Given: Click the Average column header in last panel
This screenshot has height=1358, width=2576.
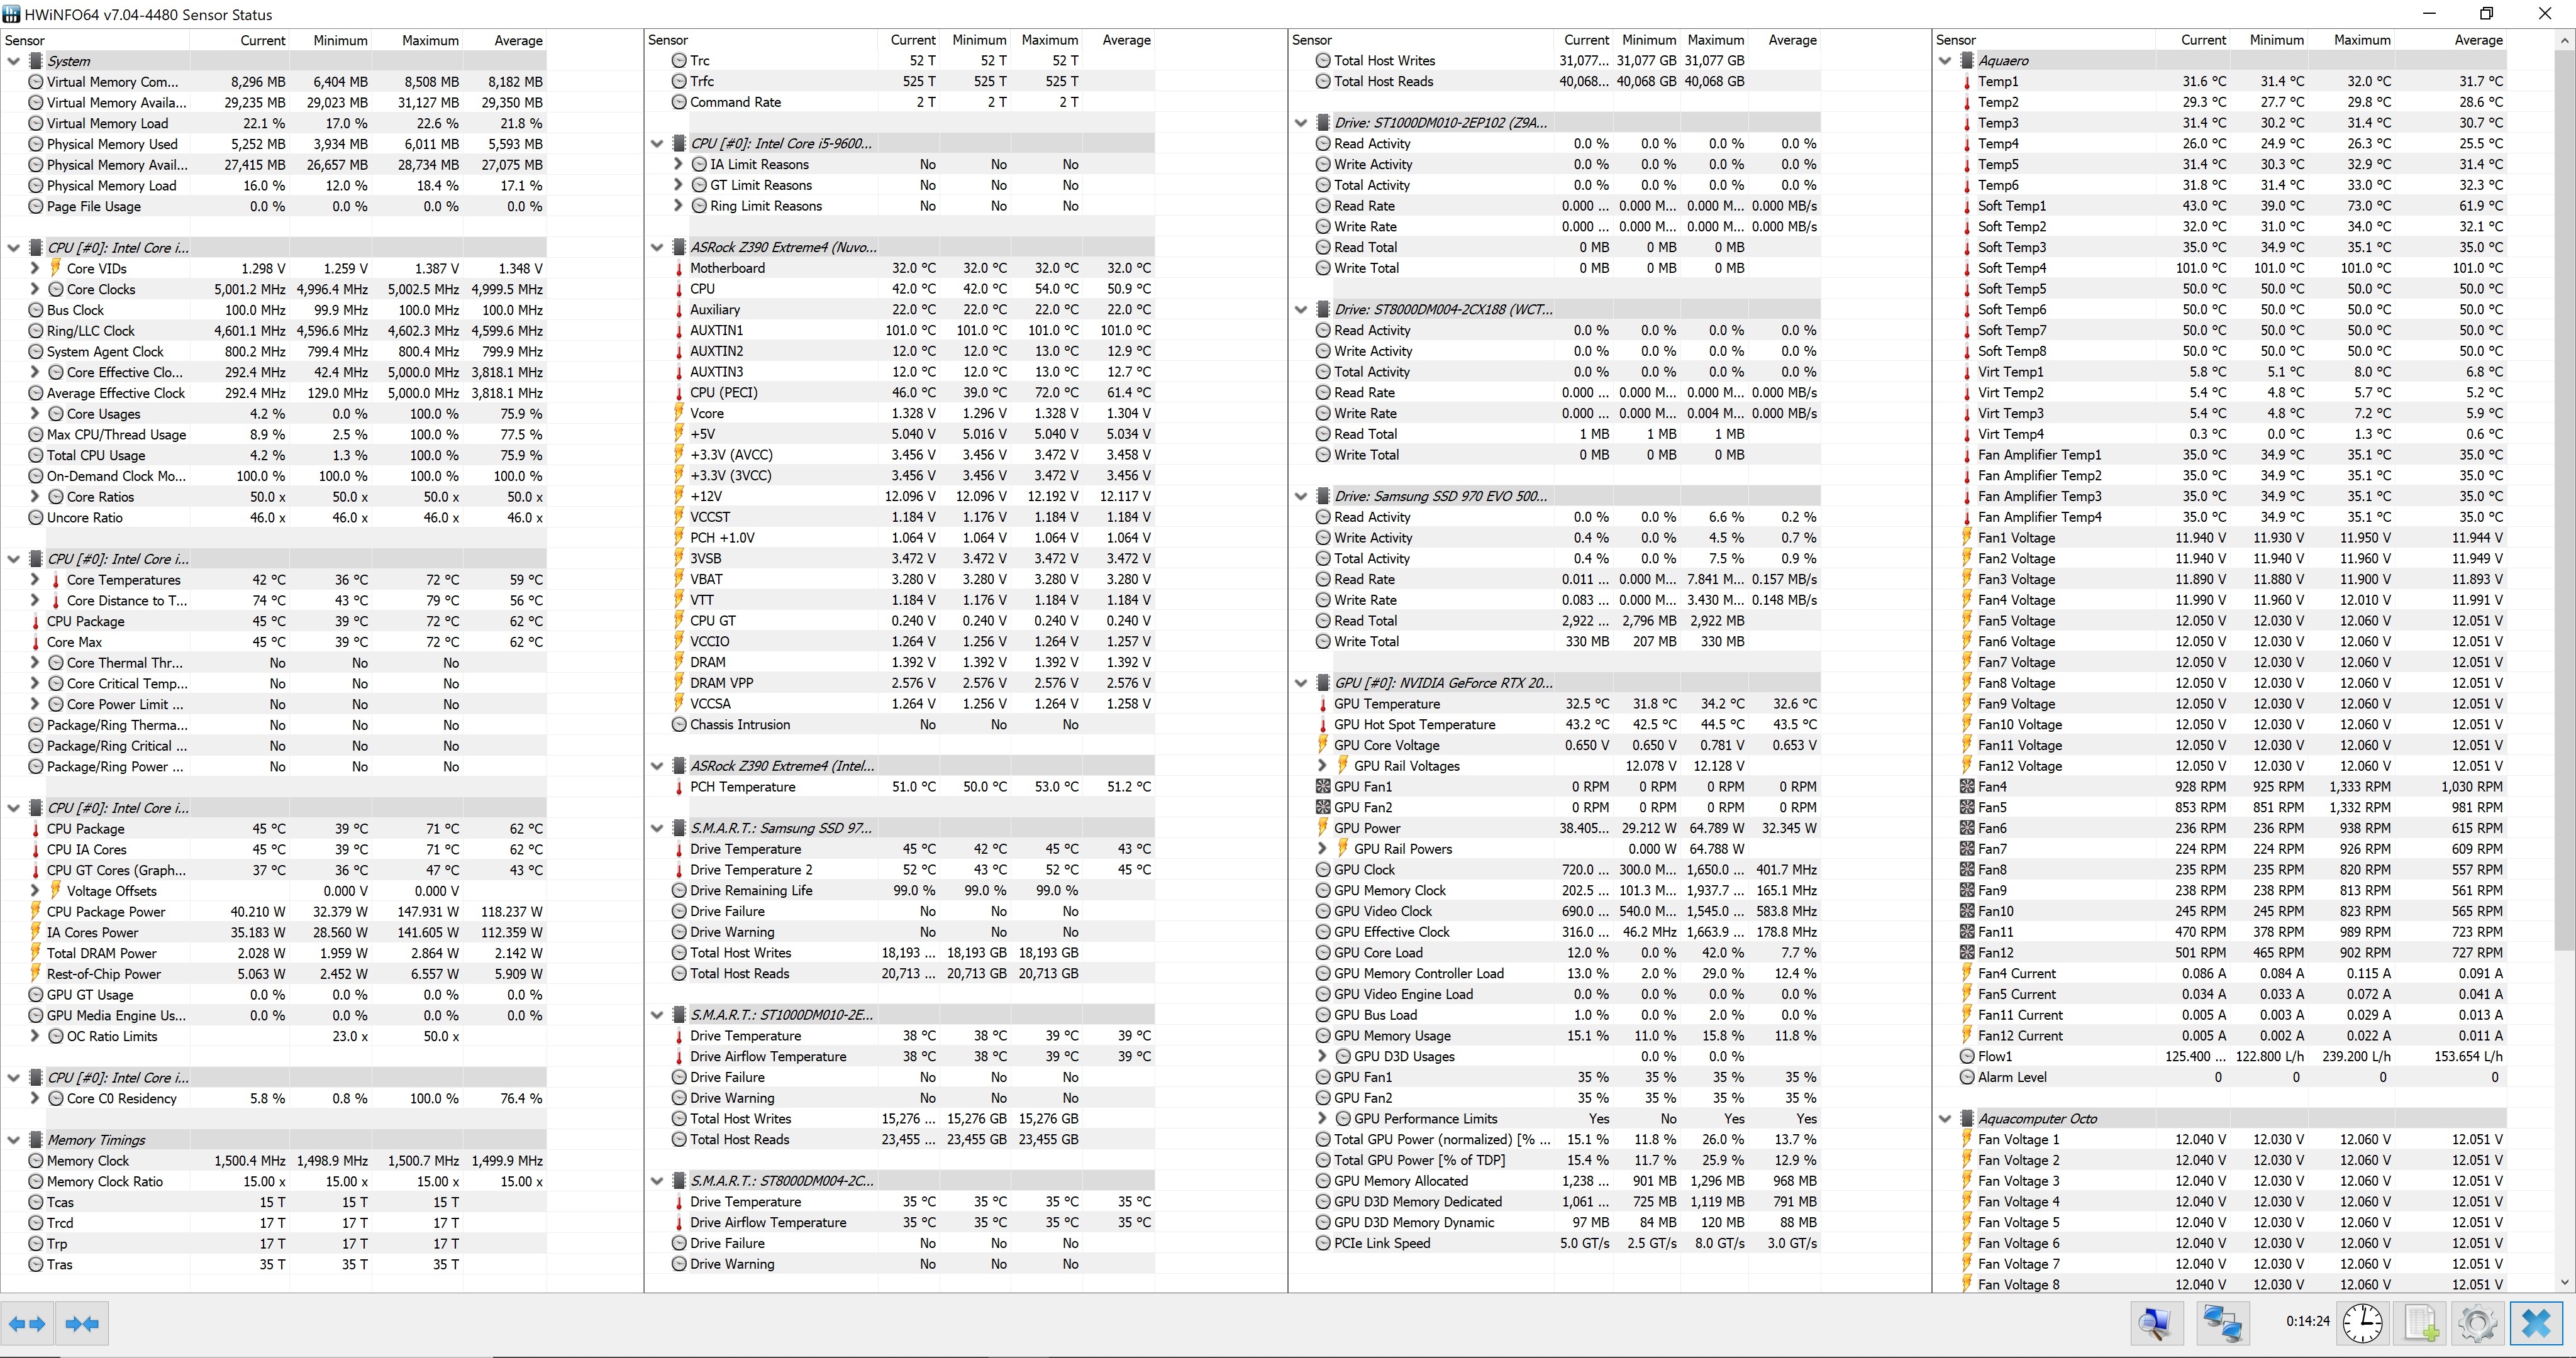Looking at the screenshot, I should [x=2478, y=40].
